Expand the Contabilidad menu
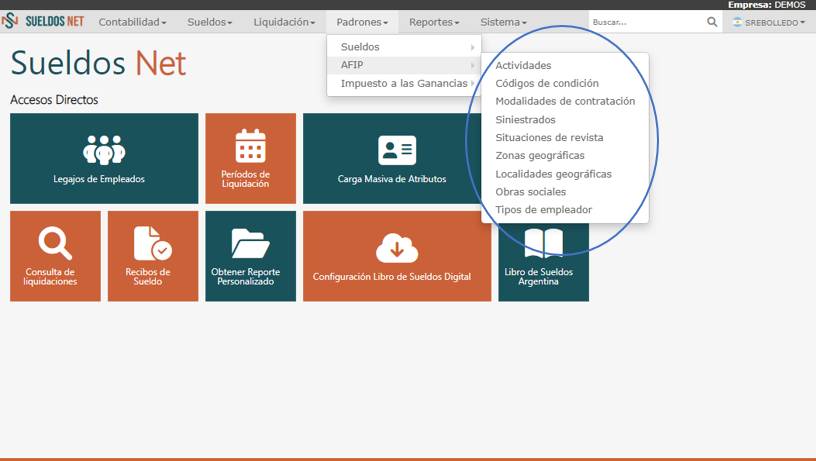 click(x=132, y=22)
